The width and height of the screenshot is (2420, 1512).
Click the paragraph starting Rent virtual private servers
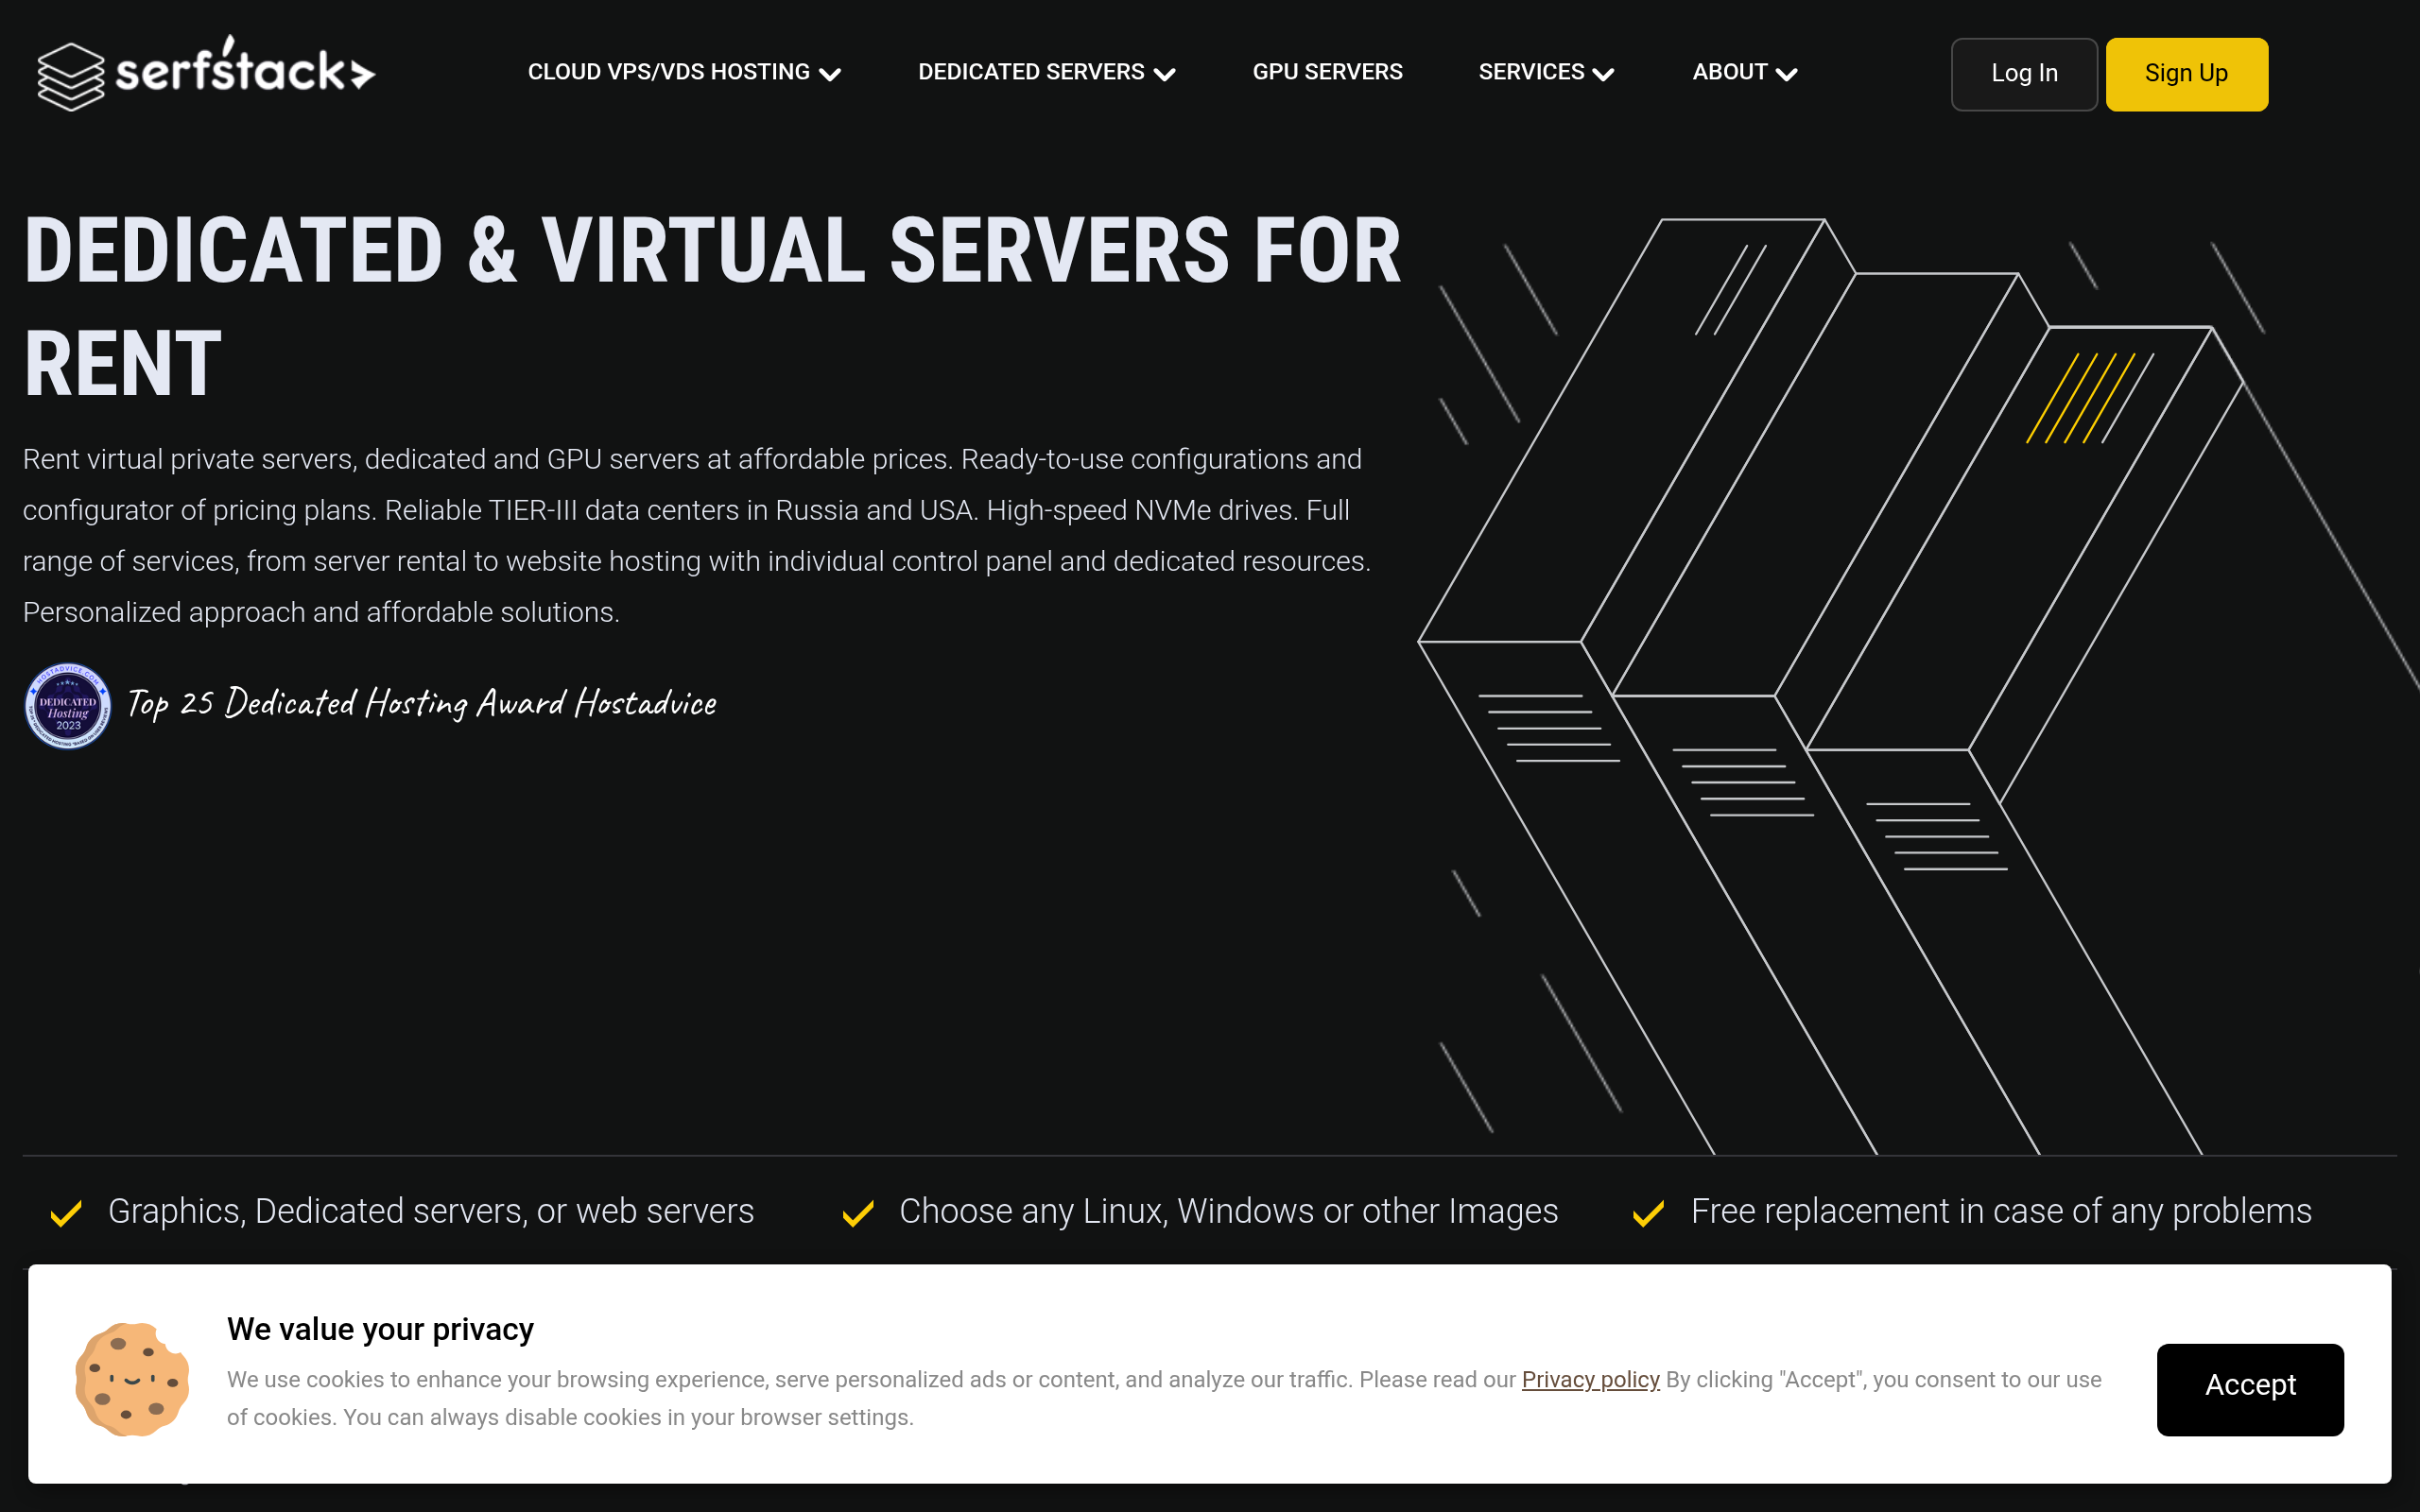[697, 536]
